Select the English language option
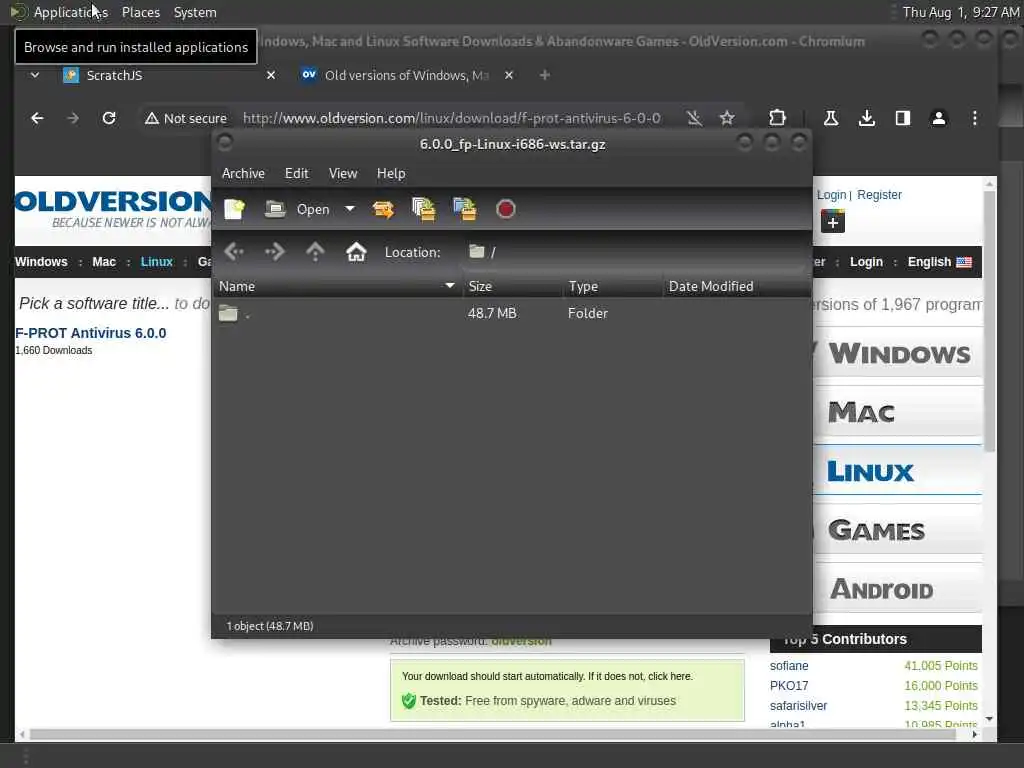This screenshot has width=1024, height=768. (939, 262)
